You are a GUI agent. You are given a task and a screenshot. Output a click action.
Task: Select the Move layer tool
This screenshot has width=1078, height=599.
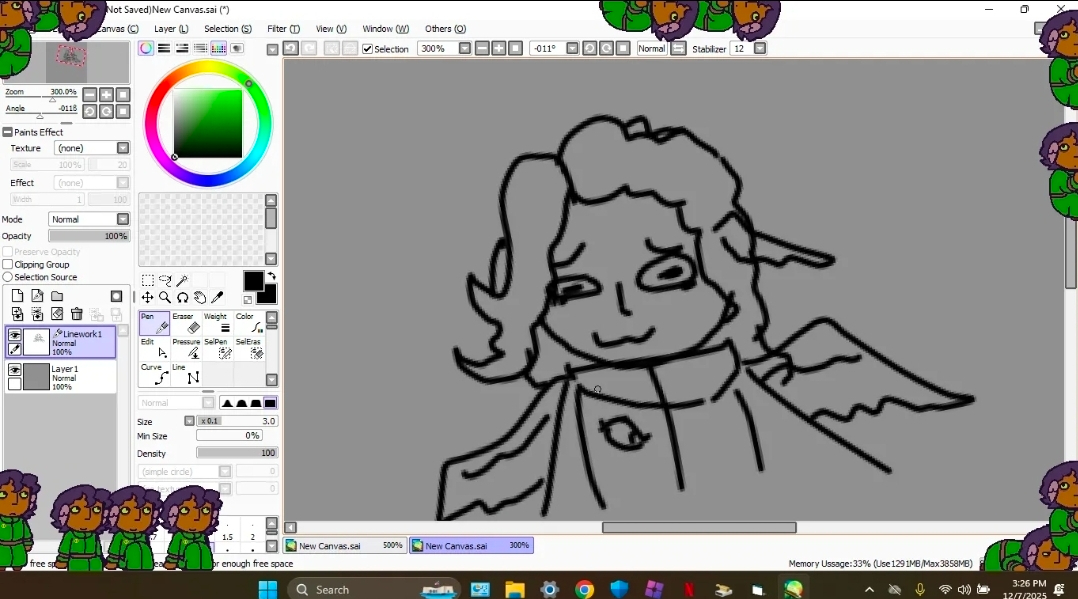point(147,297)
